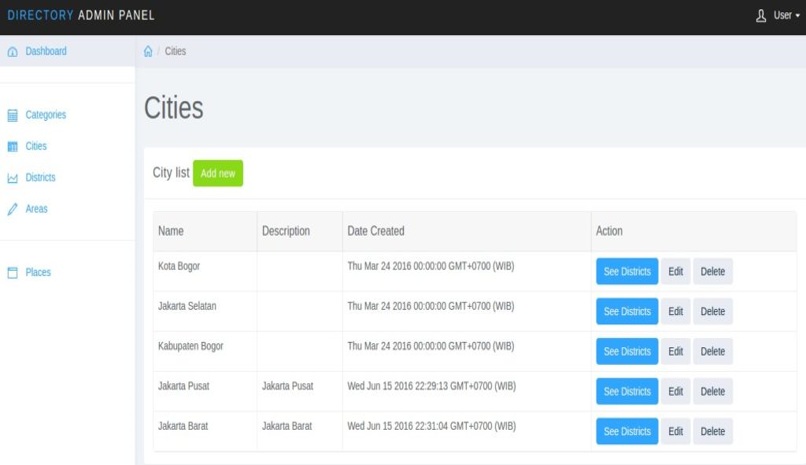The height and width of the screenshot is (465, 806).
Task: Delete the Jakarta Barat row
Action: (x=712, y=432)
